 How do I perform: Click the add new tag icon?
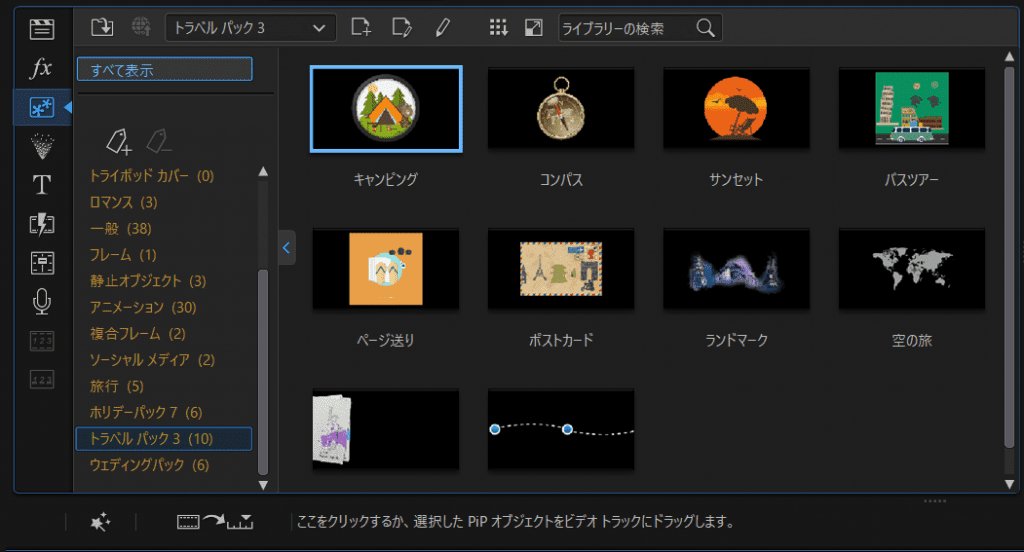[119, 142]
